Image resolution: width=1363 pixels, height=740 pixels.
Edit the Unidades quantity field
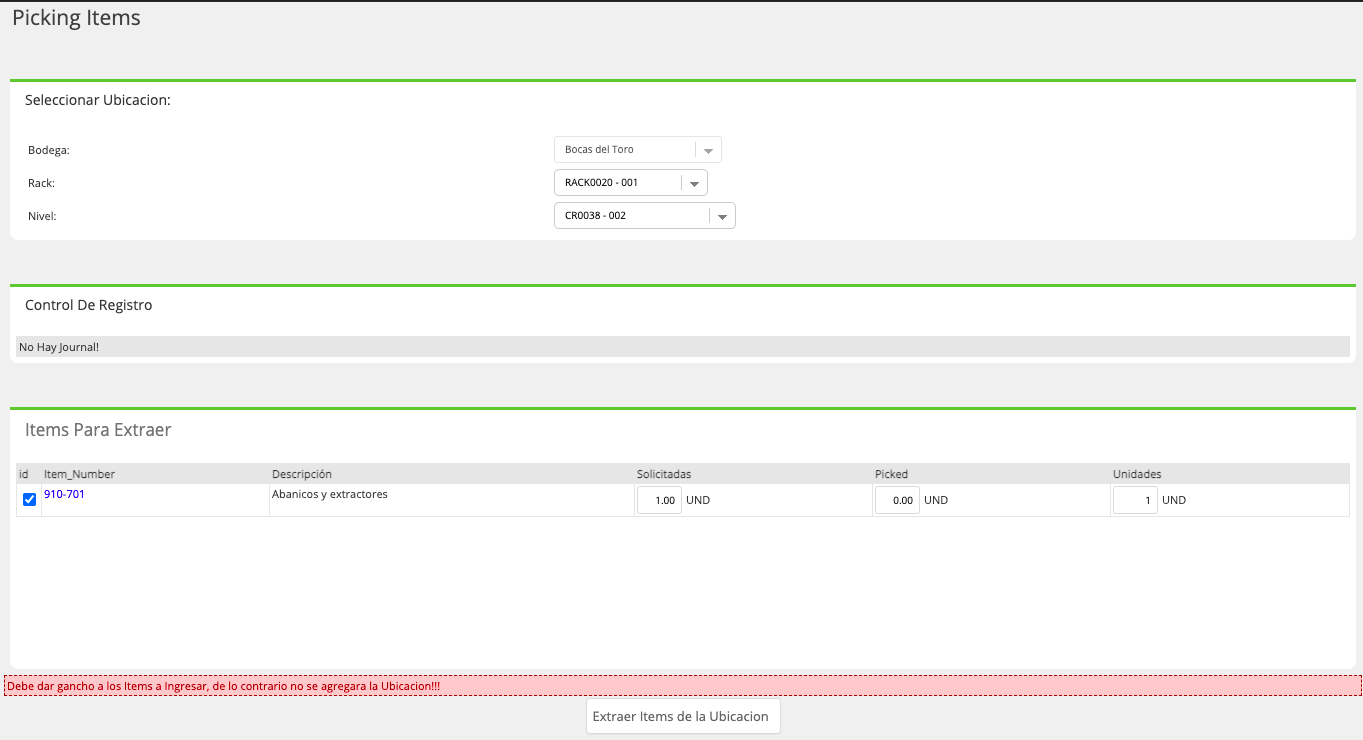[x=1135, y=500]
